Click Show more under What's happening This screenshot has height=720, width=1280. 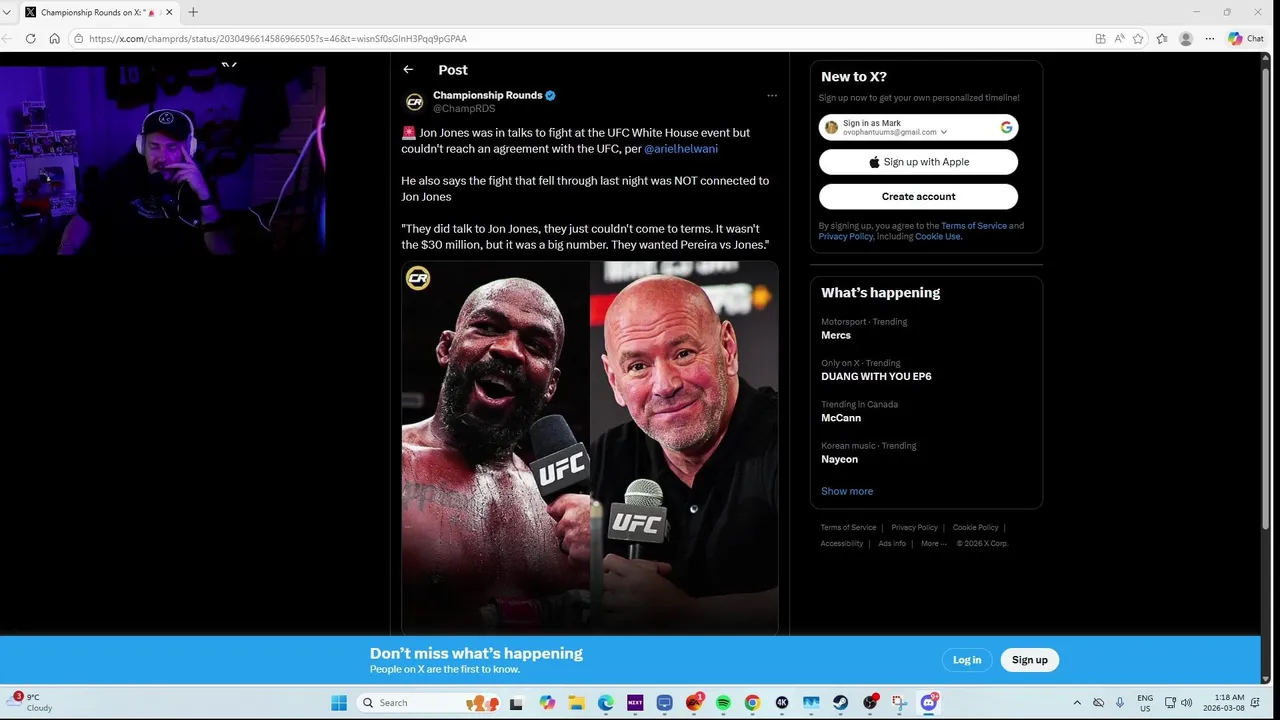(x=847, y=491)
